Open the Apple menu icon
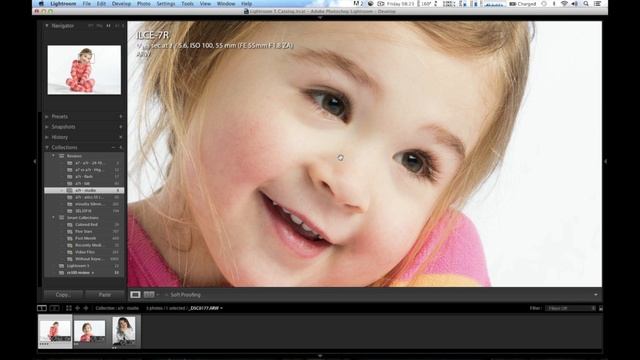This screenshot has width=640, height=360. [41, 4]
